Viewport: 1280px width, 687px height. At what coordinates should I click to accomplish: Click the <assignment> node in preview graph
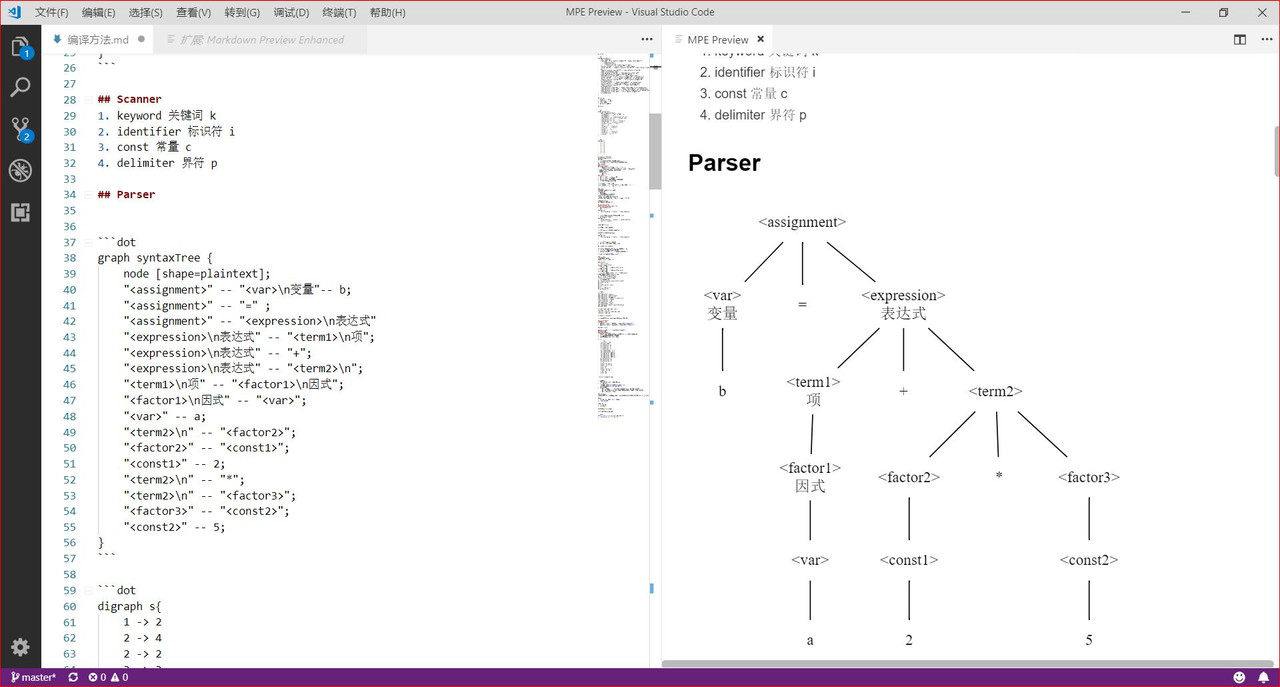point(802,222)
